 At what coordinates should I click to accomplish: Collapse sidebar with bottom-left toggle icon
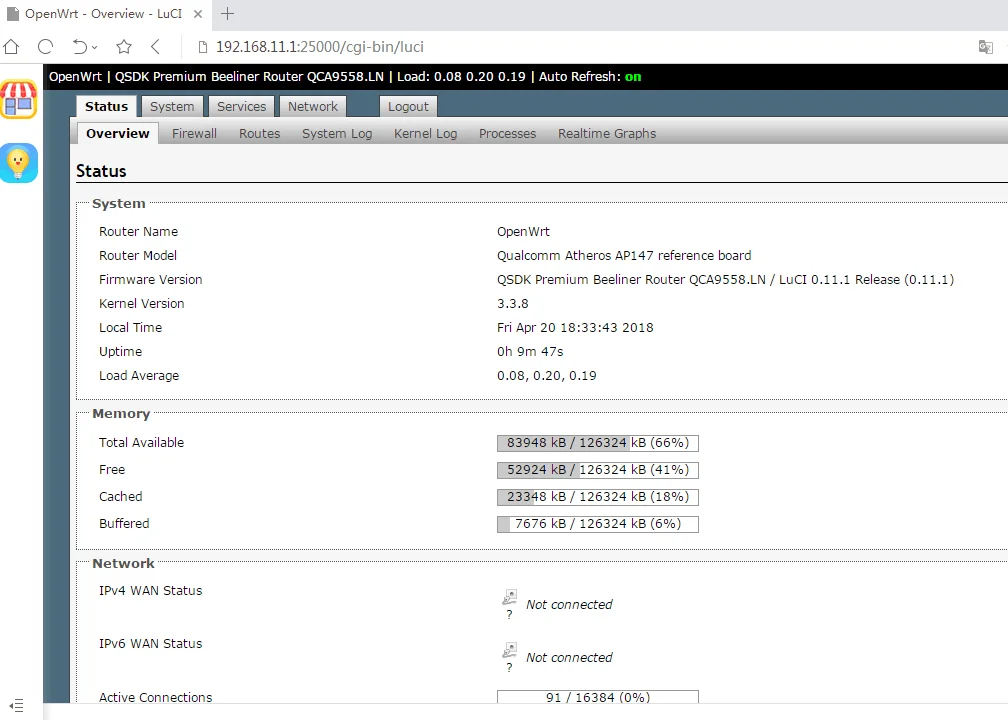pos(17,705)
